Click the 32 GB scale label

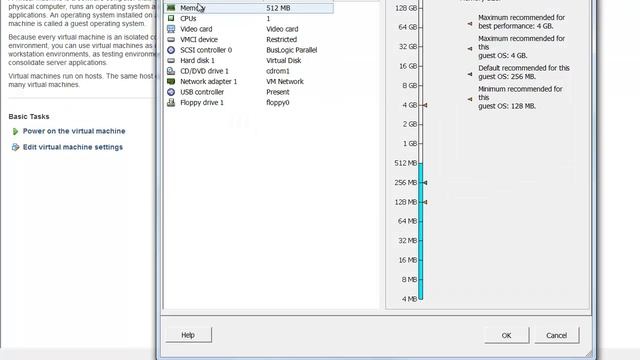click(x=408, y=47)
